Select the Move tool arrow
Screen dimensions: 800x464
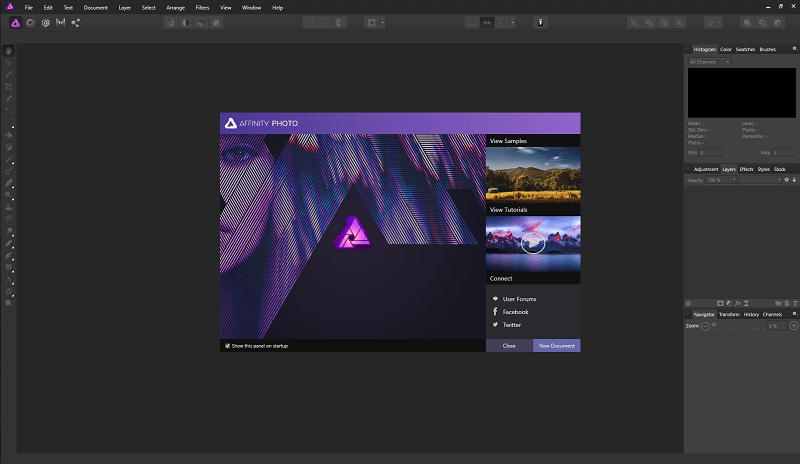[x=9, y=63]
